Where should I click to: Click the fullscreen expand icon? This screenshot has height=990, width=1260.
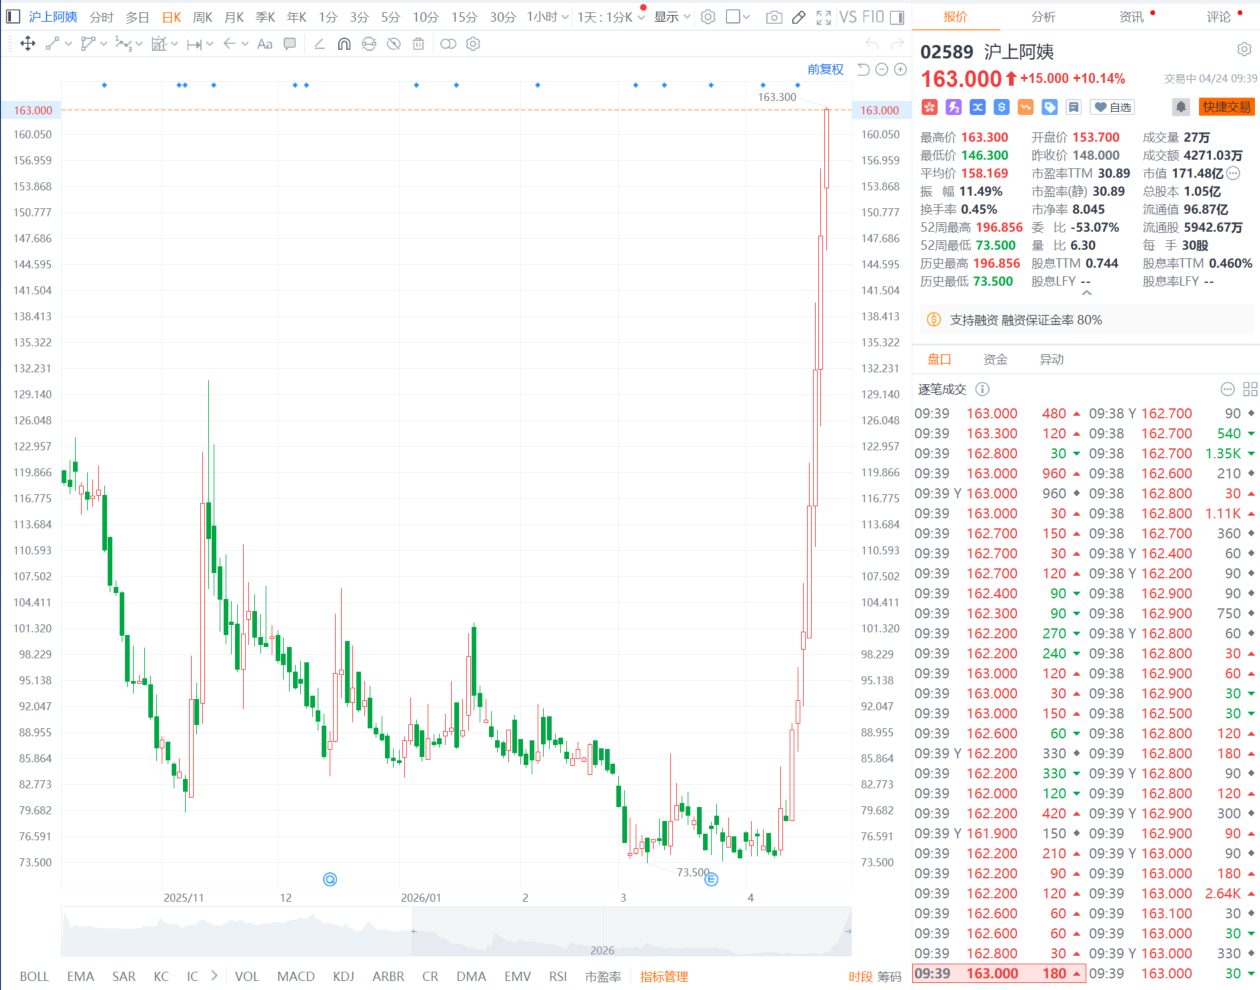point(823,17)
